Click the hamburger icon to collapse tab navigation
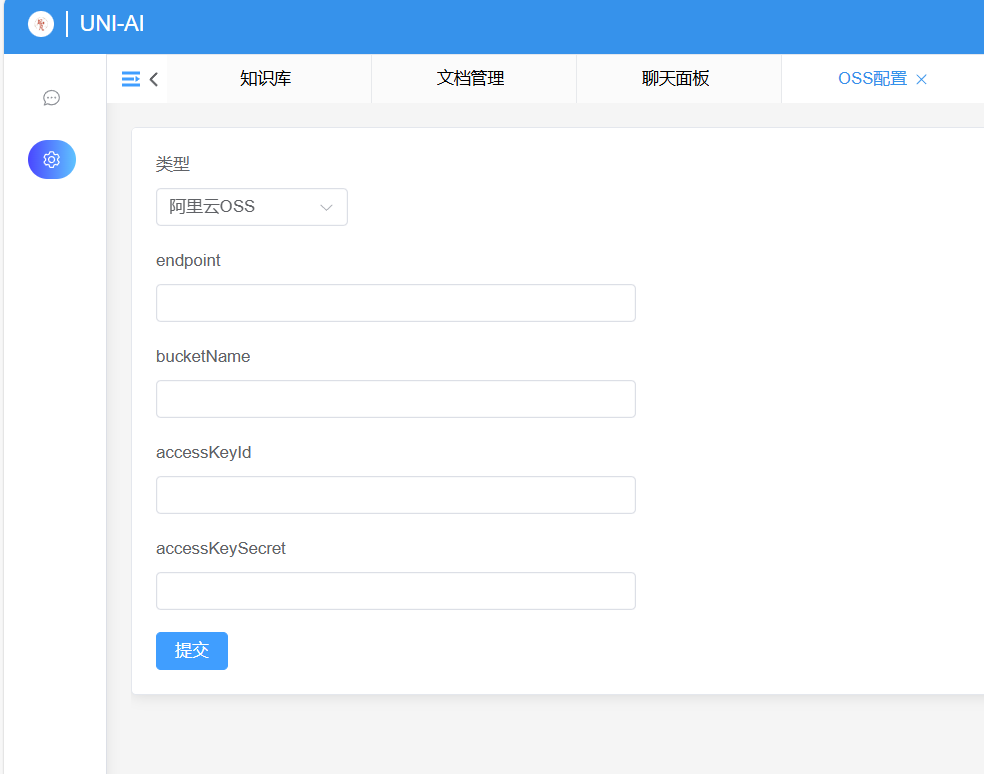Screen dimensions: 984x774 click(129, 78)
